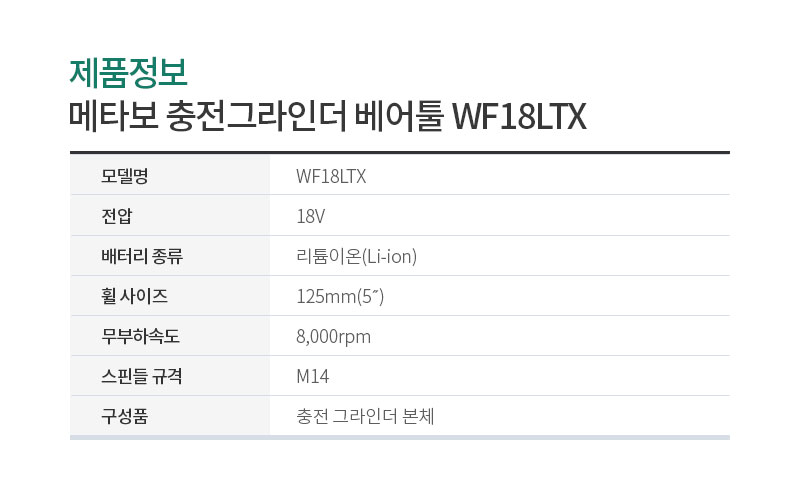Click the 모델명 label cell

tap(124, 176)
